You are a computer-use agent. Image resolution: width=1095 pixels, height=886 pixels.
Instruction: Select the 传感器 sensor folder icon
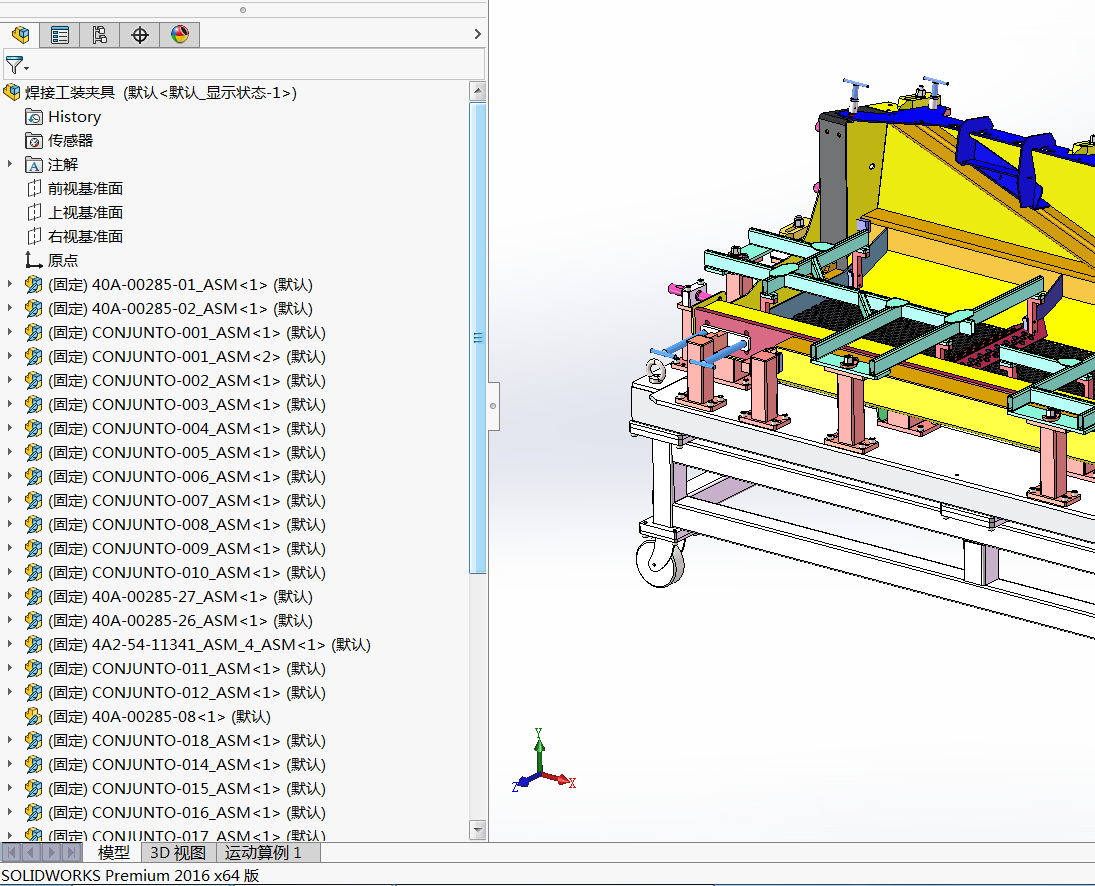coord(34,140)
